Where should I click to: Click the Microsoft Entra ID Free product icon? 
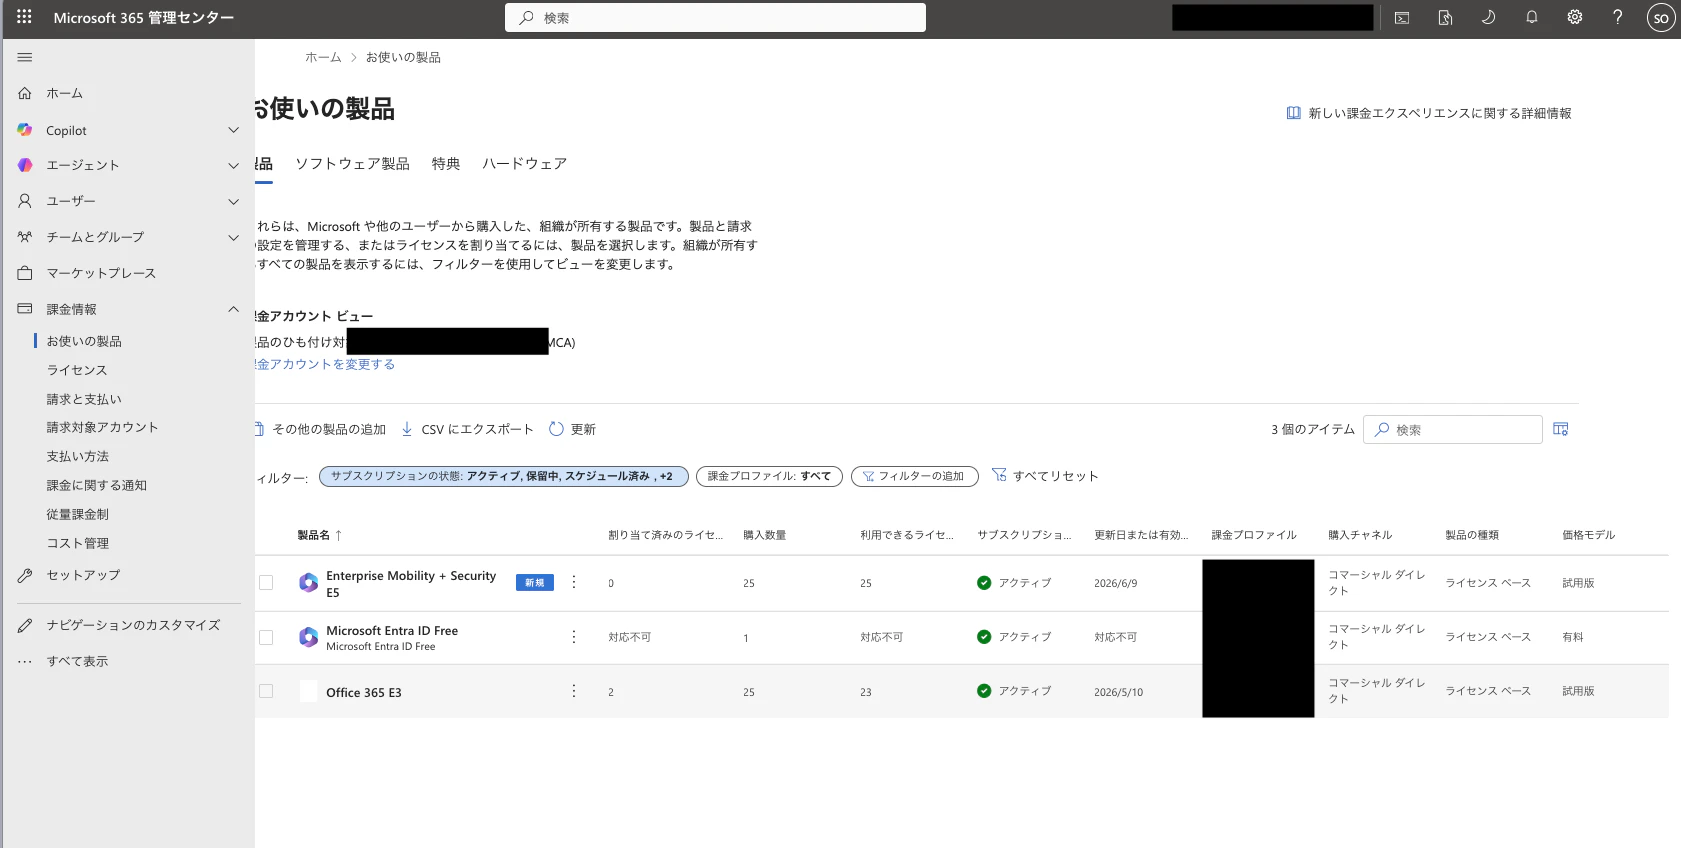pyautogui.click(x=309, y=637)
